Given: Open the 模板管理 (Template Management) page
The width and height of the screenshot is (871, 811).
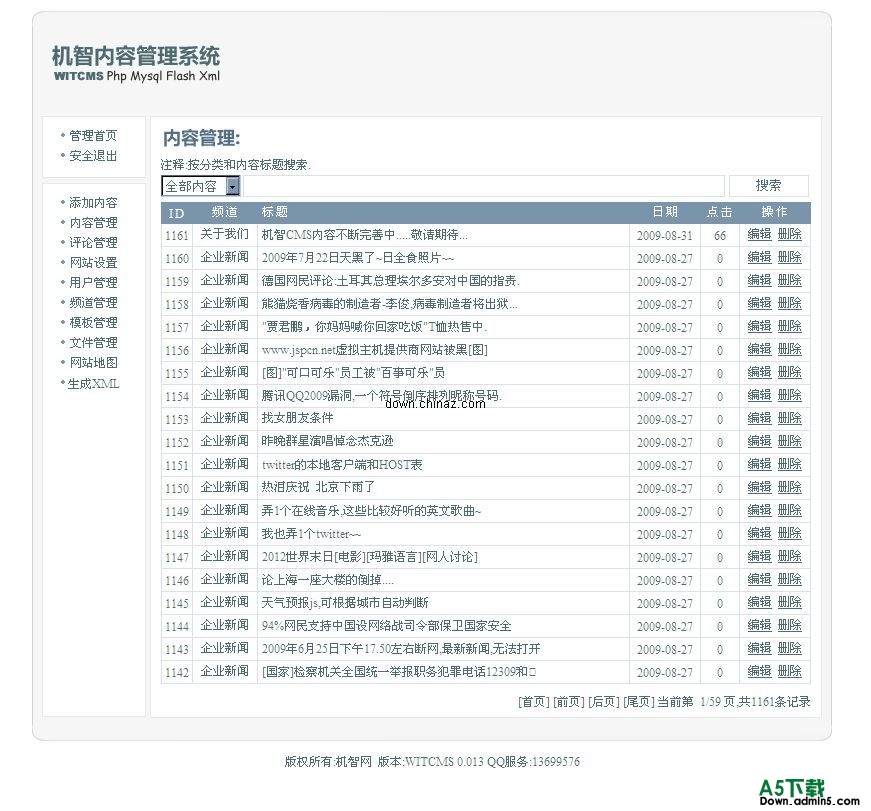Looking at the screenshot, I should coord(94,322).
